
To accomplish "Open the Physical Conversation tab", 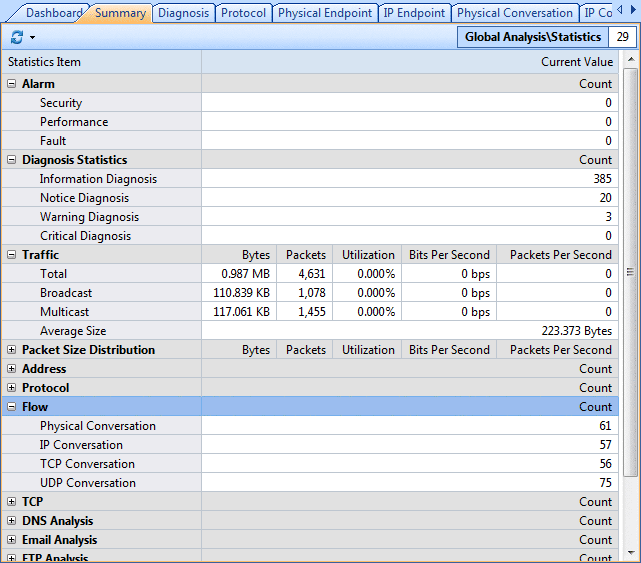I will [x=515, y=13].
